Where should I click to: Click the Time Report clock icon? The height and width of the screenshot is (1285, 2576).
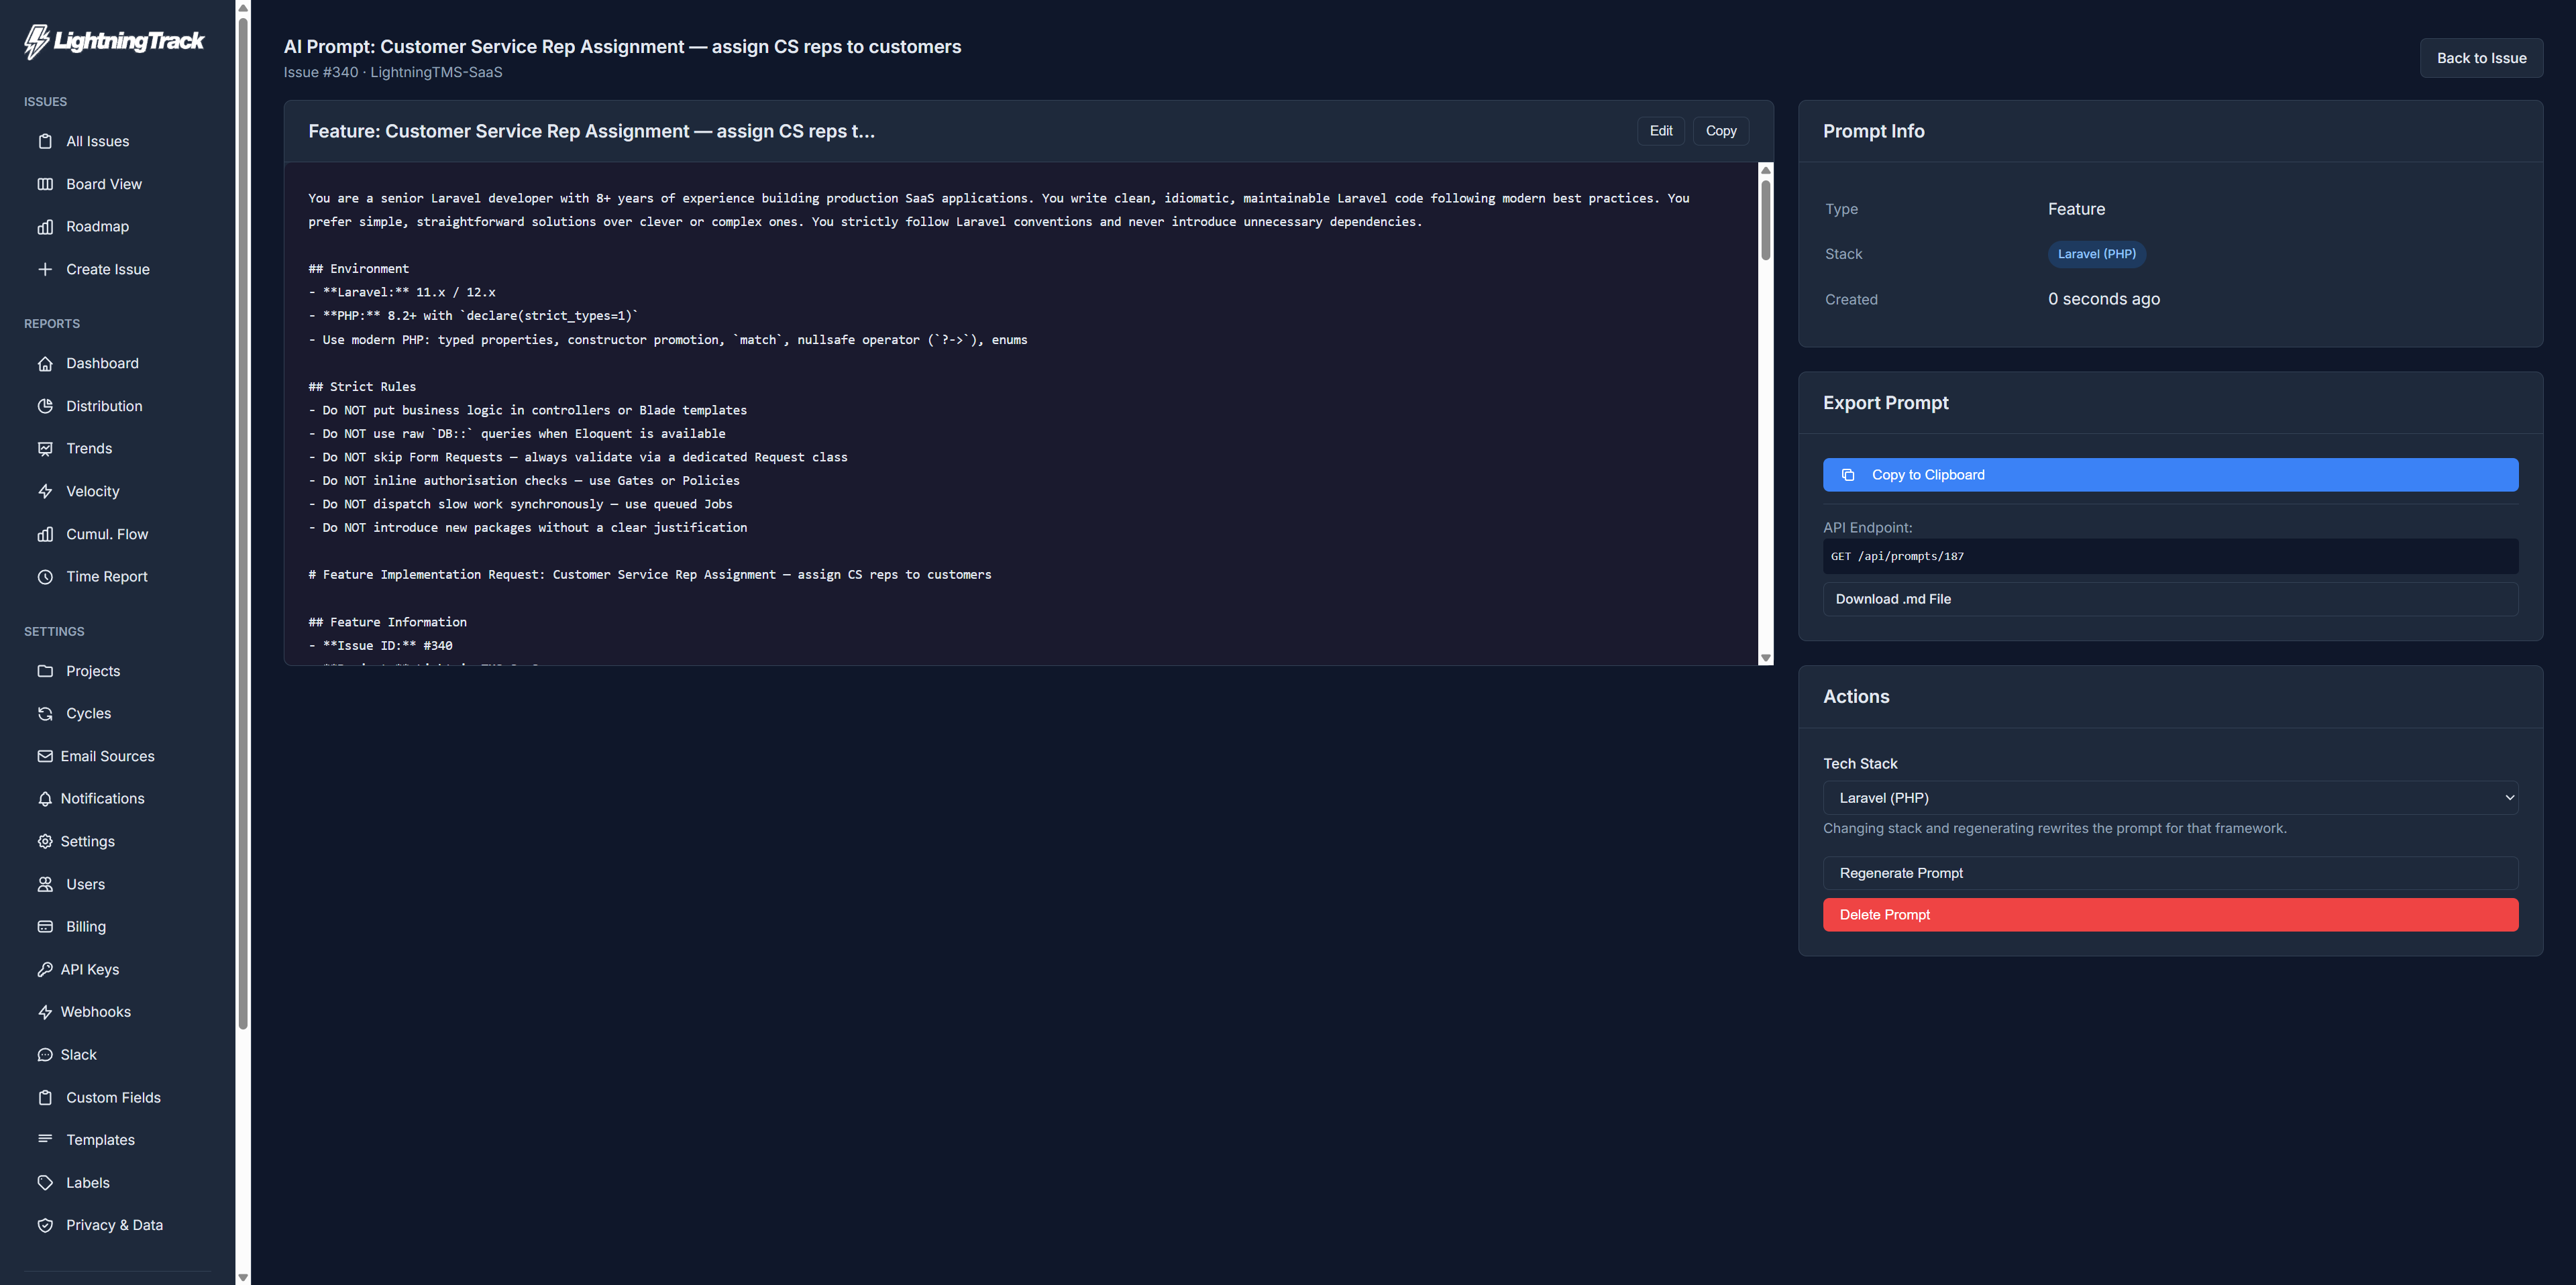(45, 576)
